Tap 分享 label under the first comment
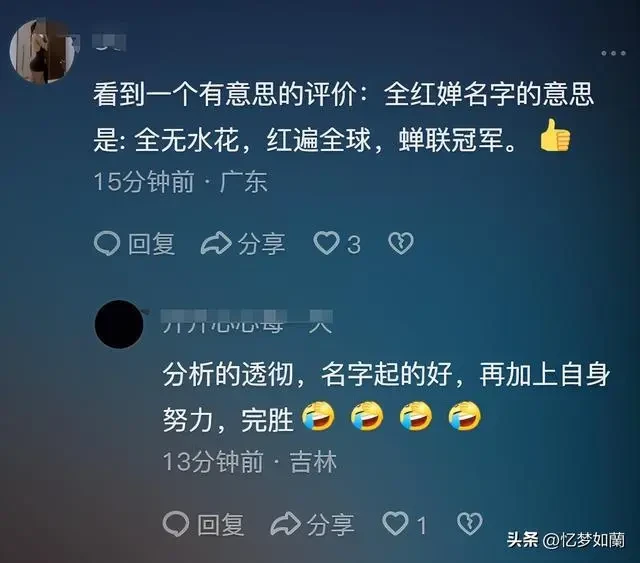 pyautogui.click(x=261, y=244)
